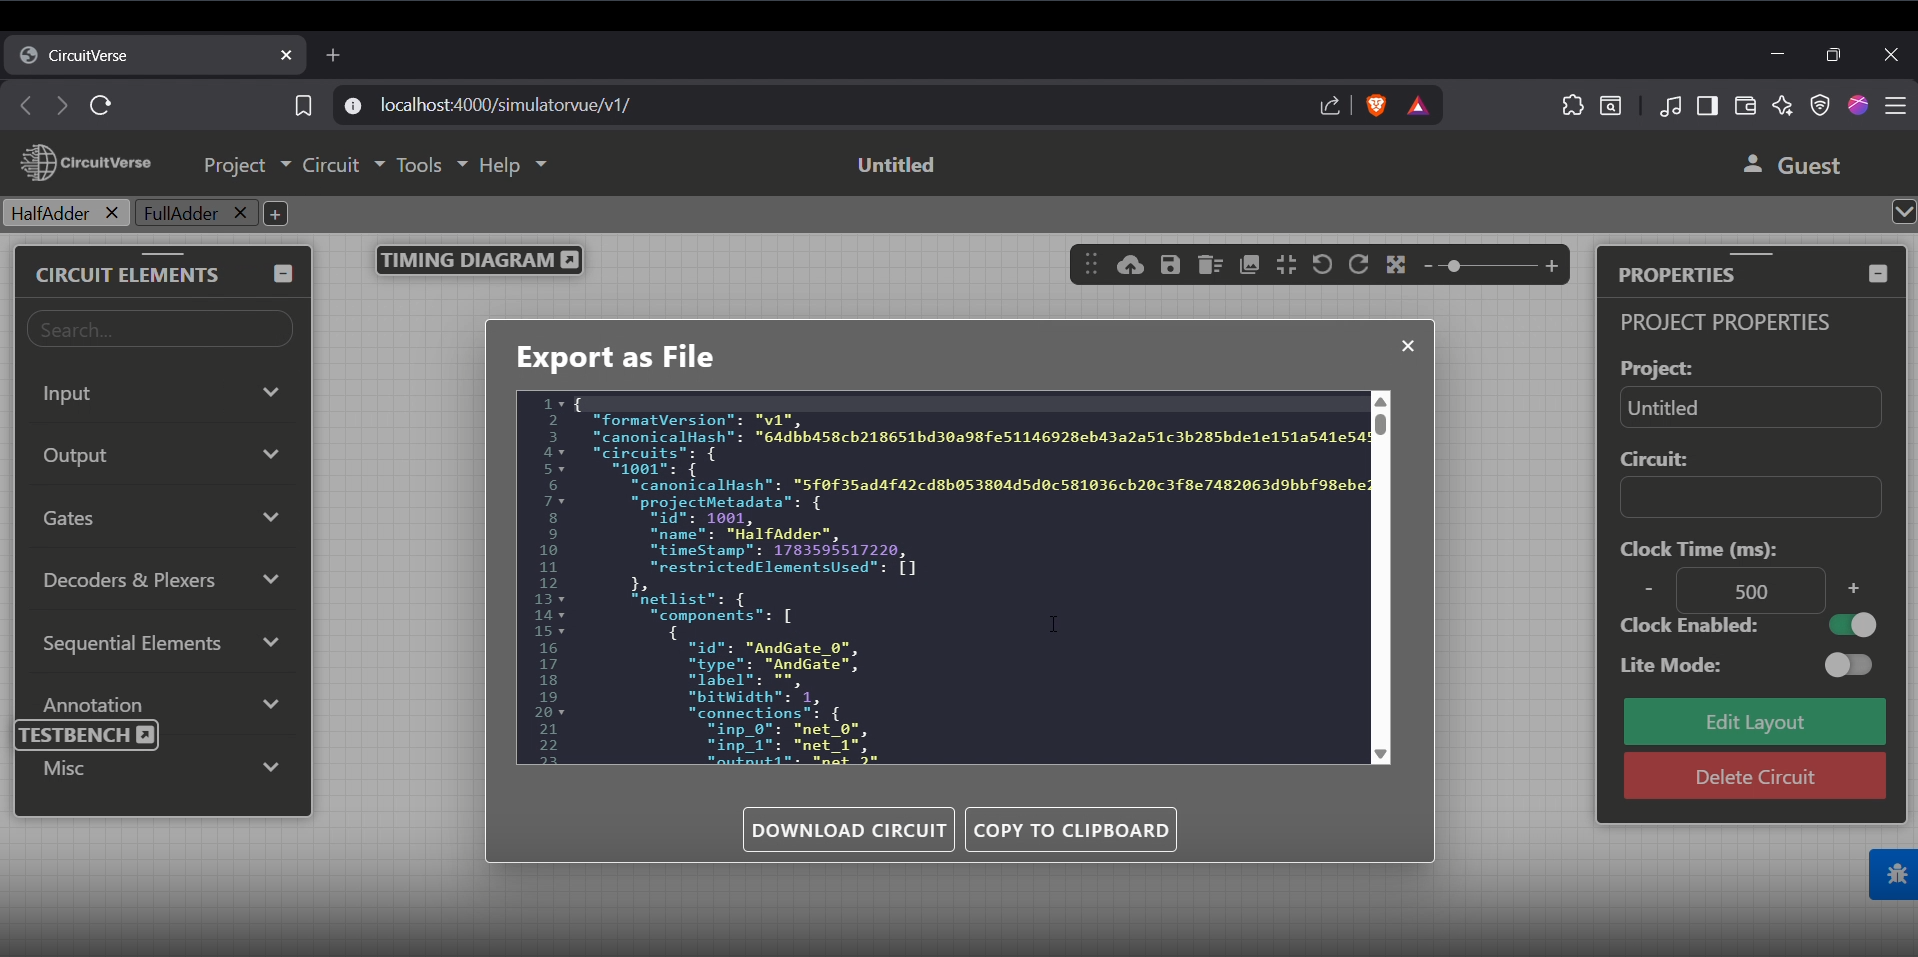1918x957 pixels.
Task: Click the Delete Circuit button
Action: 1755,778
